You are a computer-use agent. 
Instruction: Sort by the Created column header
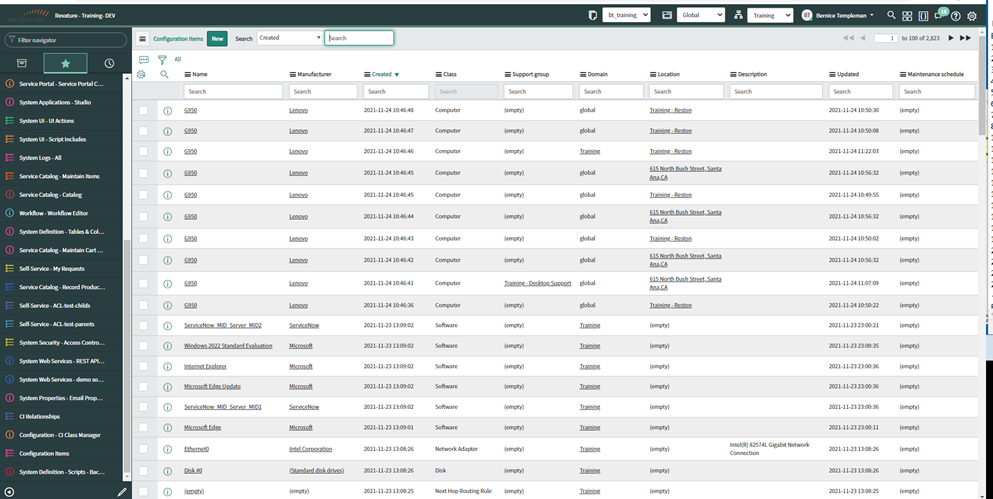381,74
